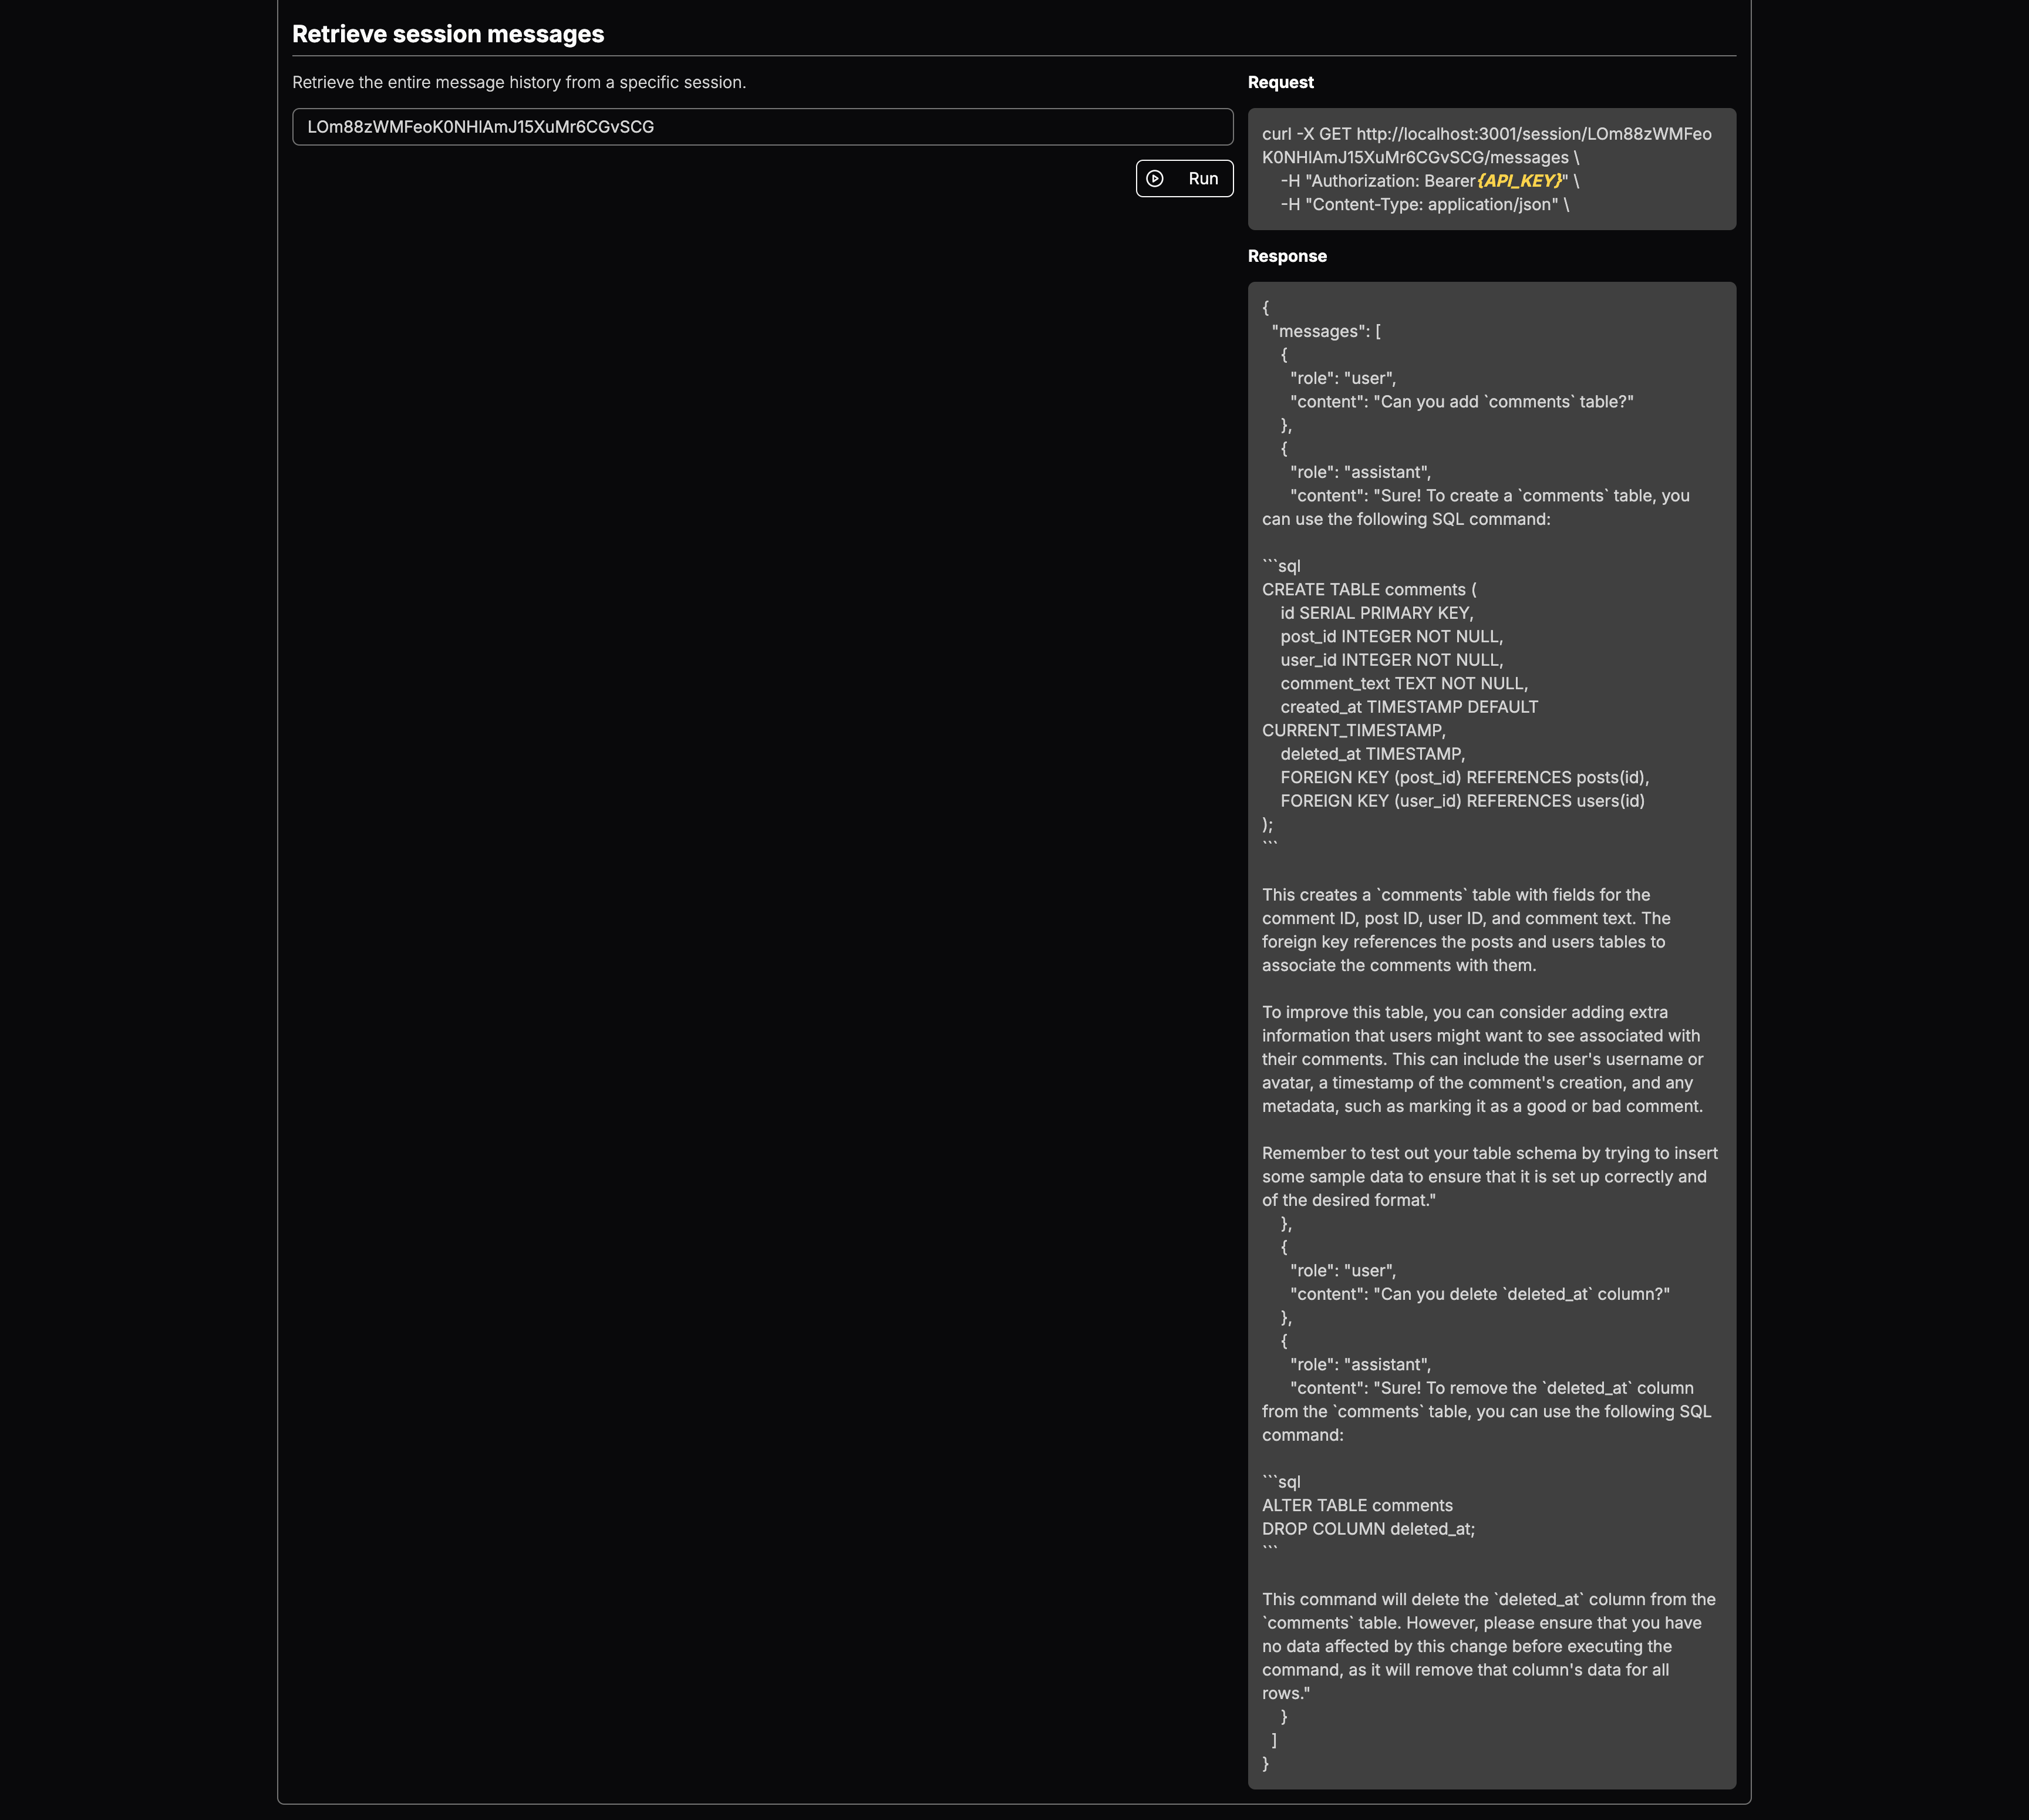Click the 'To improve this table' paragraph
This screenshot has height=1820, width=2029.
pos(1482,1059)
